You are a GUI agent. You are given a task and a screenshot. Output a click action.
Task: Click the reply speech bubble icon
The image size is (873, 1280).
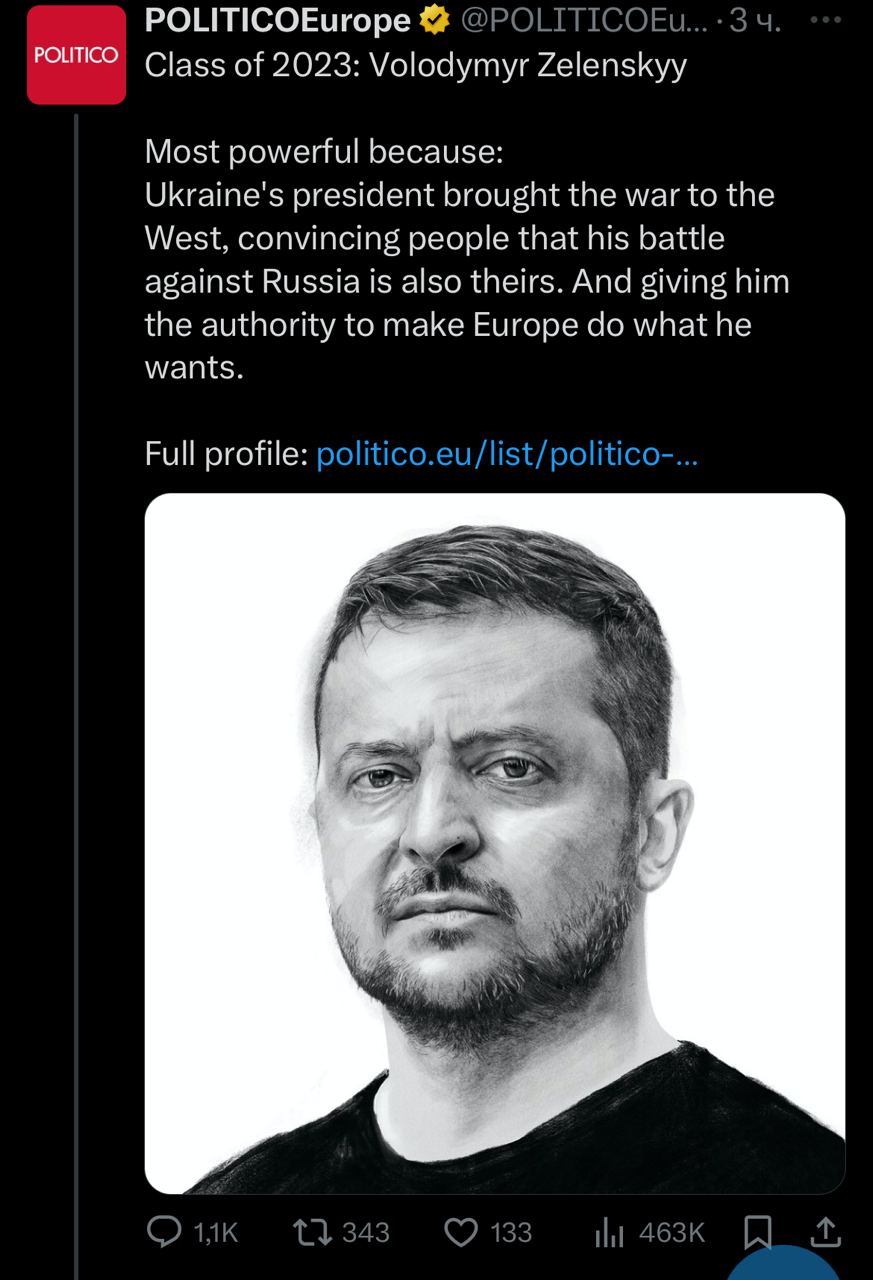164,1232
